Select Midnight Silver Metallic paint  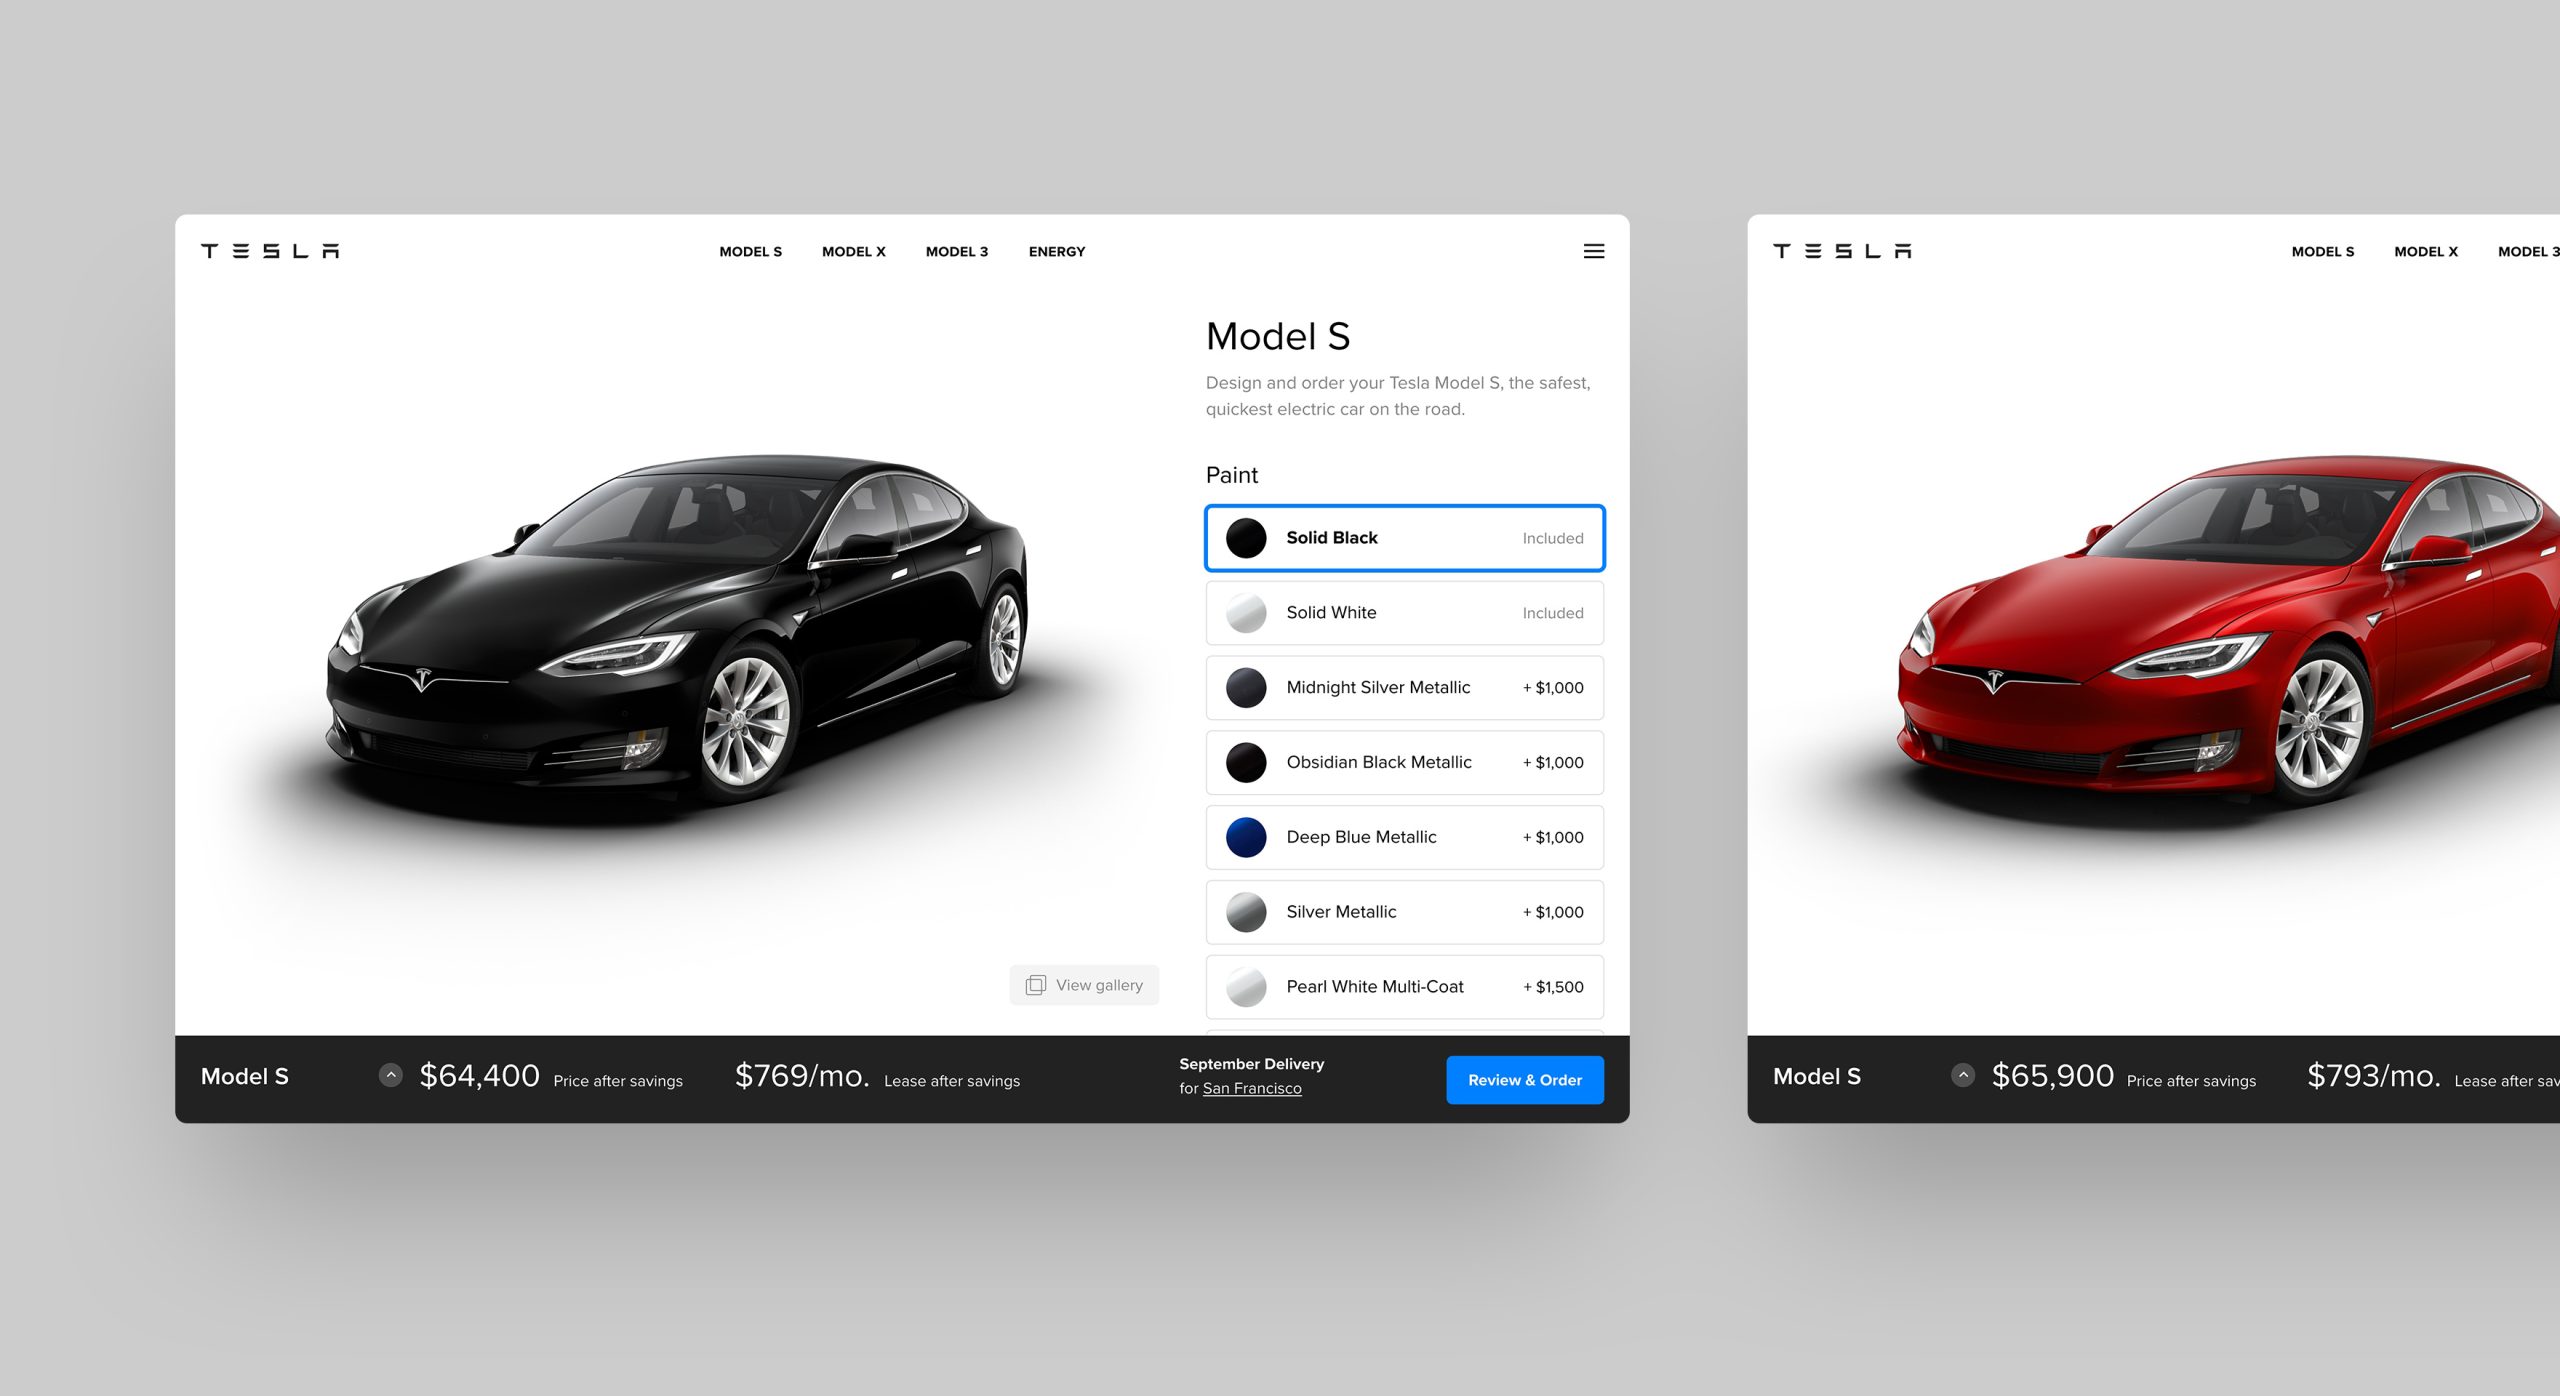click(x=1405, y=686)
